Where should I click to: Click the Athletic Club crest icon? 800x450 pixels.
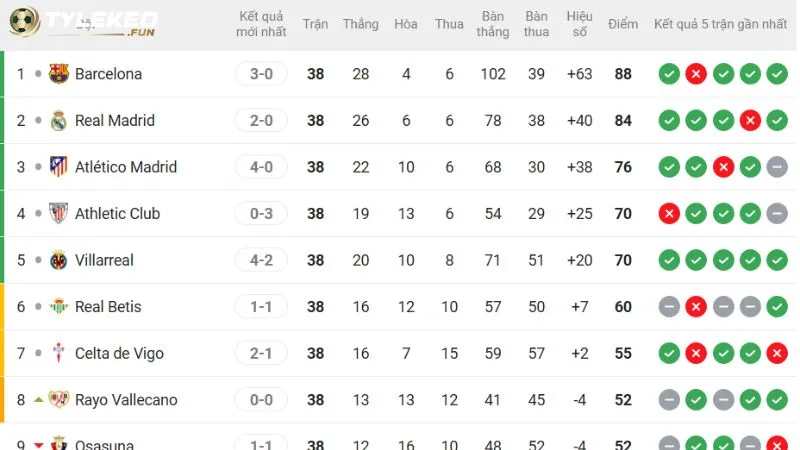pyautogui.click(x=59, y=213)
